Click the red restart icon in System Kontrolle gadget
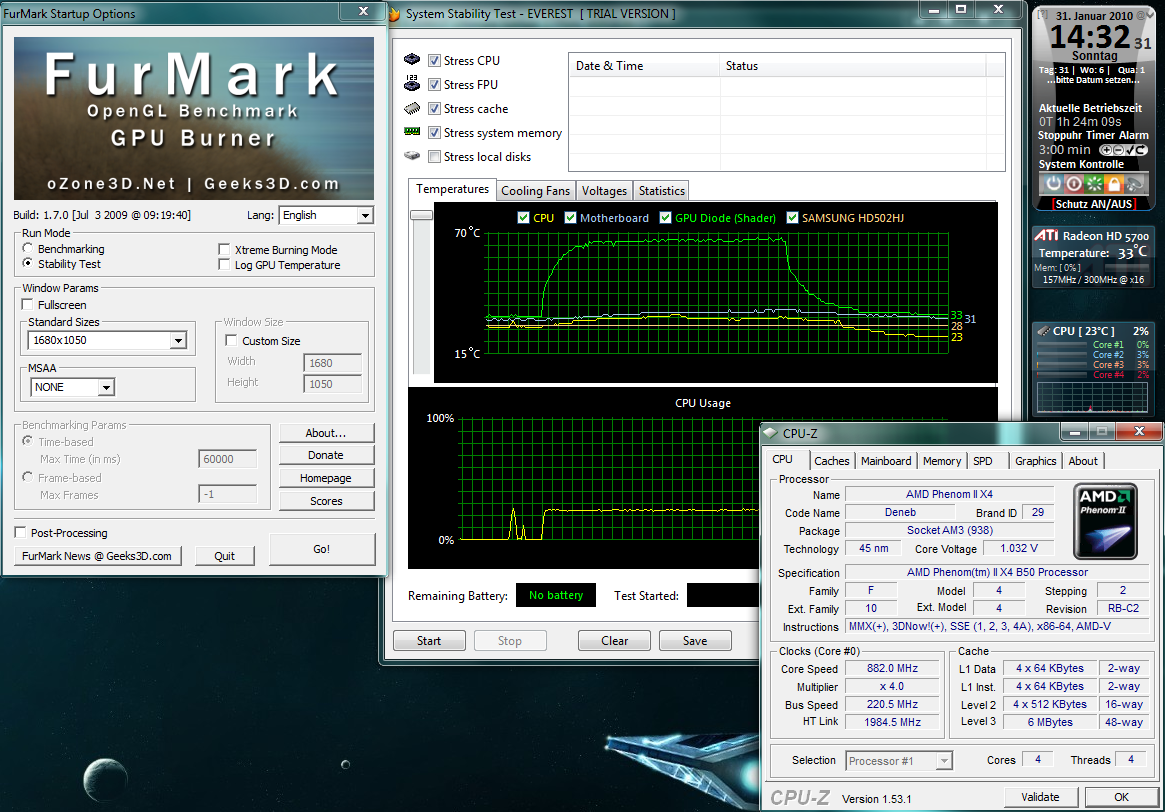This screenshot has height=812, width=1165. pos(1074,183)
